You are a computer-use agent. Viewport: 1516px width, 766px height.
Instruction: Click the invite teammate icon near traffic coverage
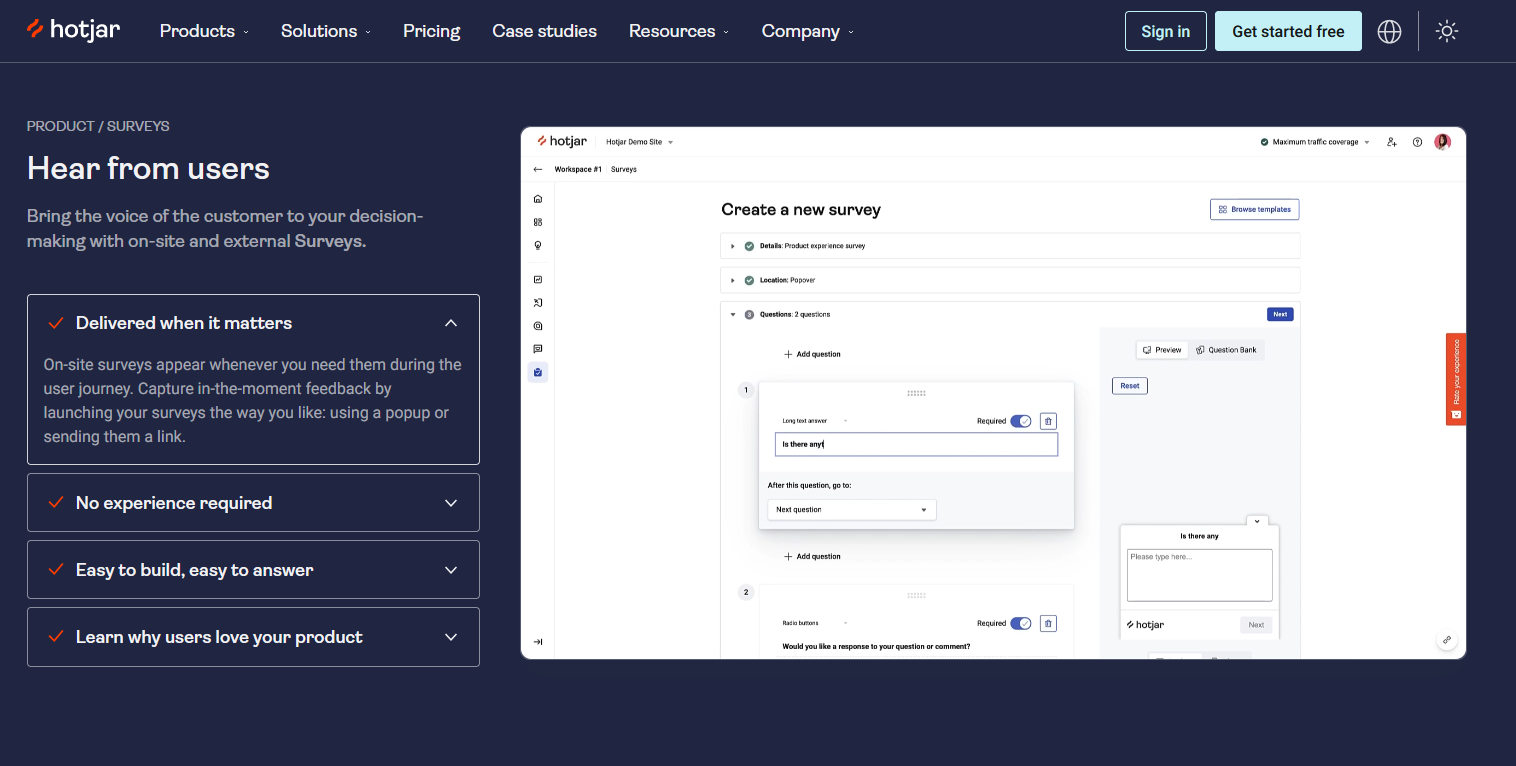(x=1392, y=141)
